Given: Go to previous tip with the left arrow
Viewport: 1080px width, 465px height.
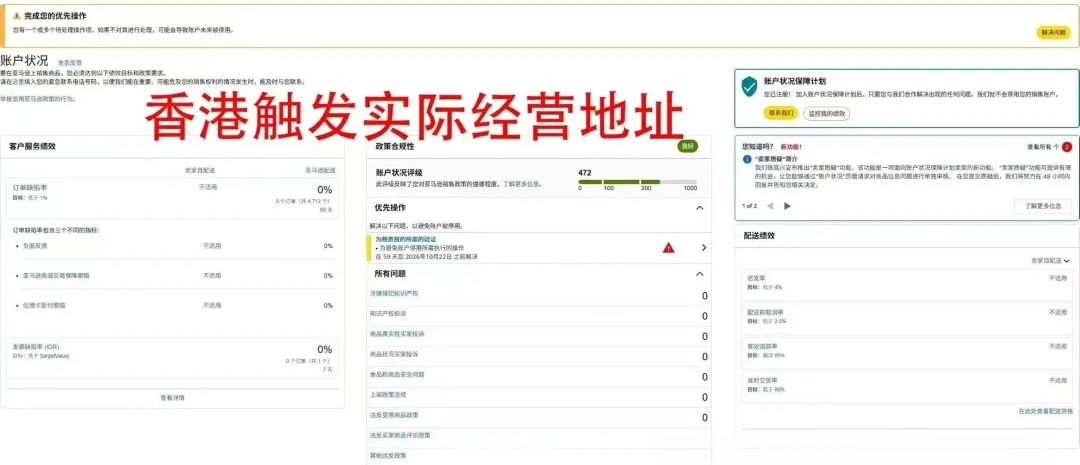Looking at the screenshot, I should click(x=770, y=206).
